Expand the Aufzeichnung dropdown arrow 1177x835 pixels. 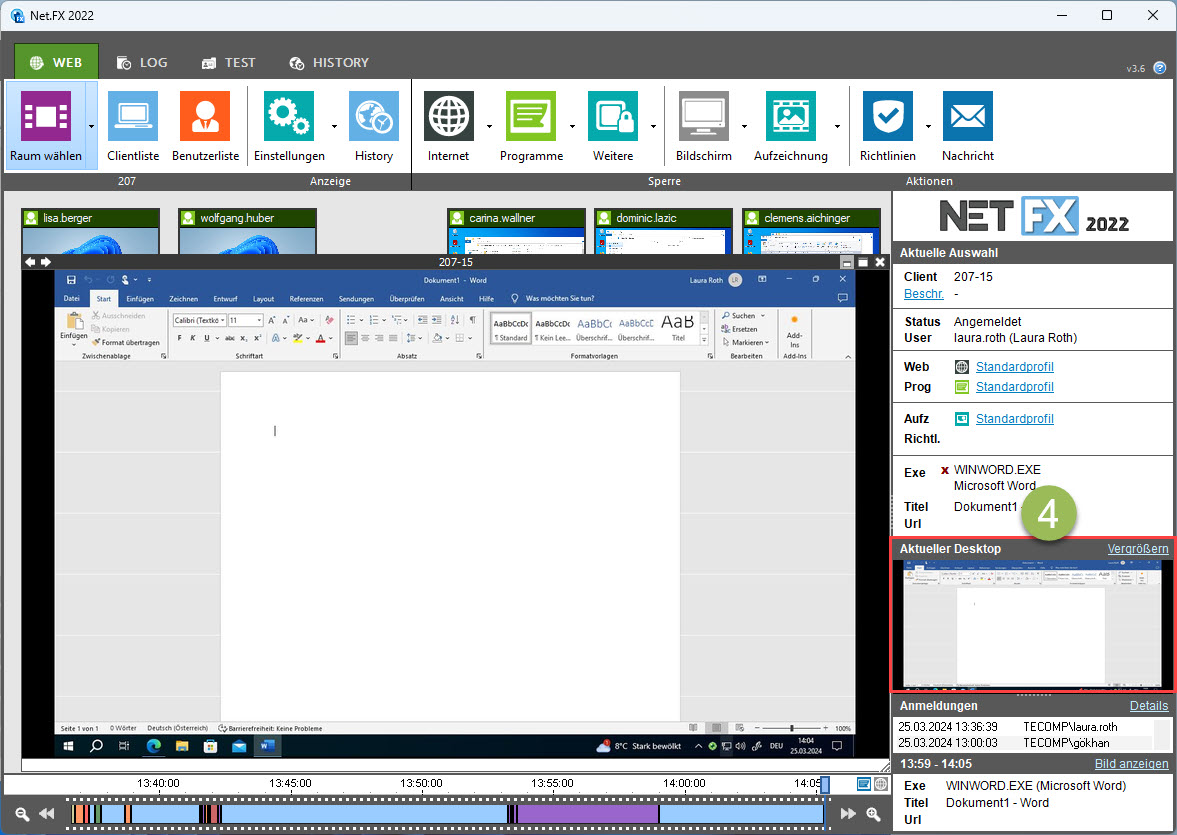[837, 126]
